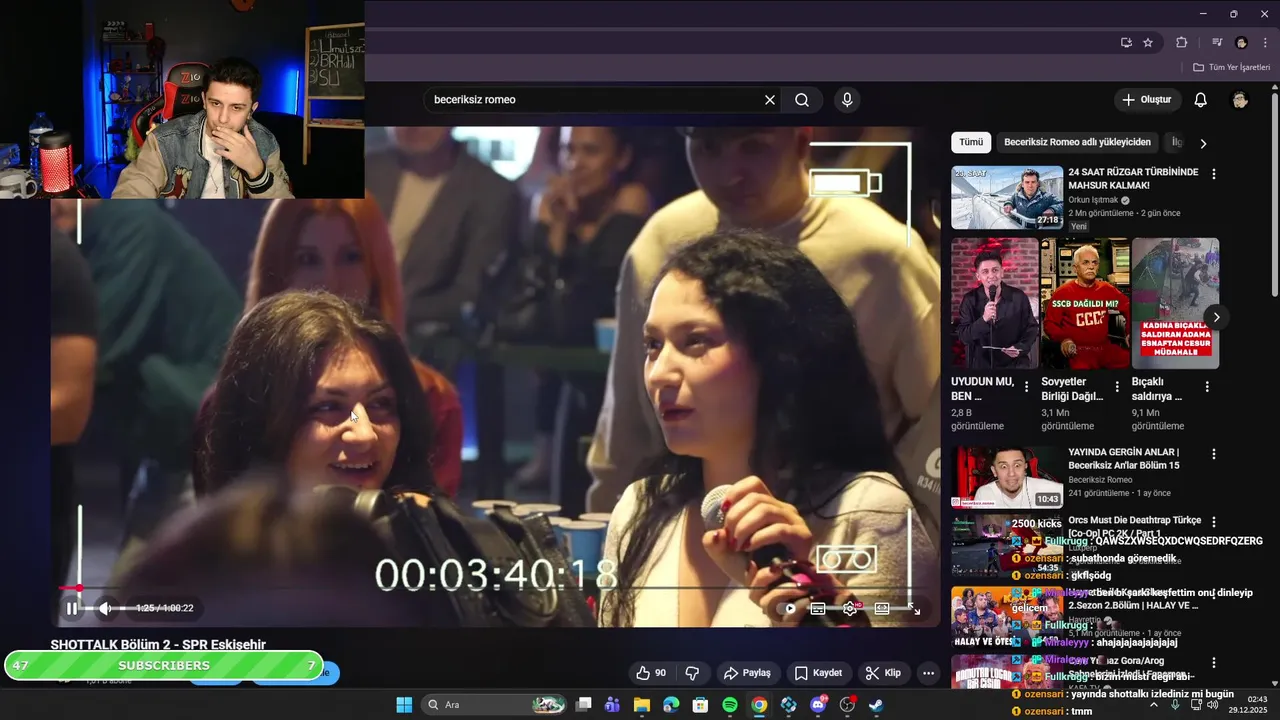Screen dimensions: 1280x720
Task: Seek on the red video progress bar
Action: coord(495,588)
